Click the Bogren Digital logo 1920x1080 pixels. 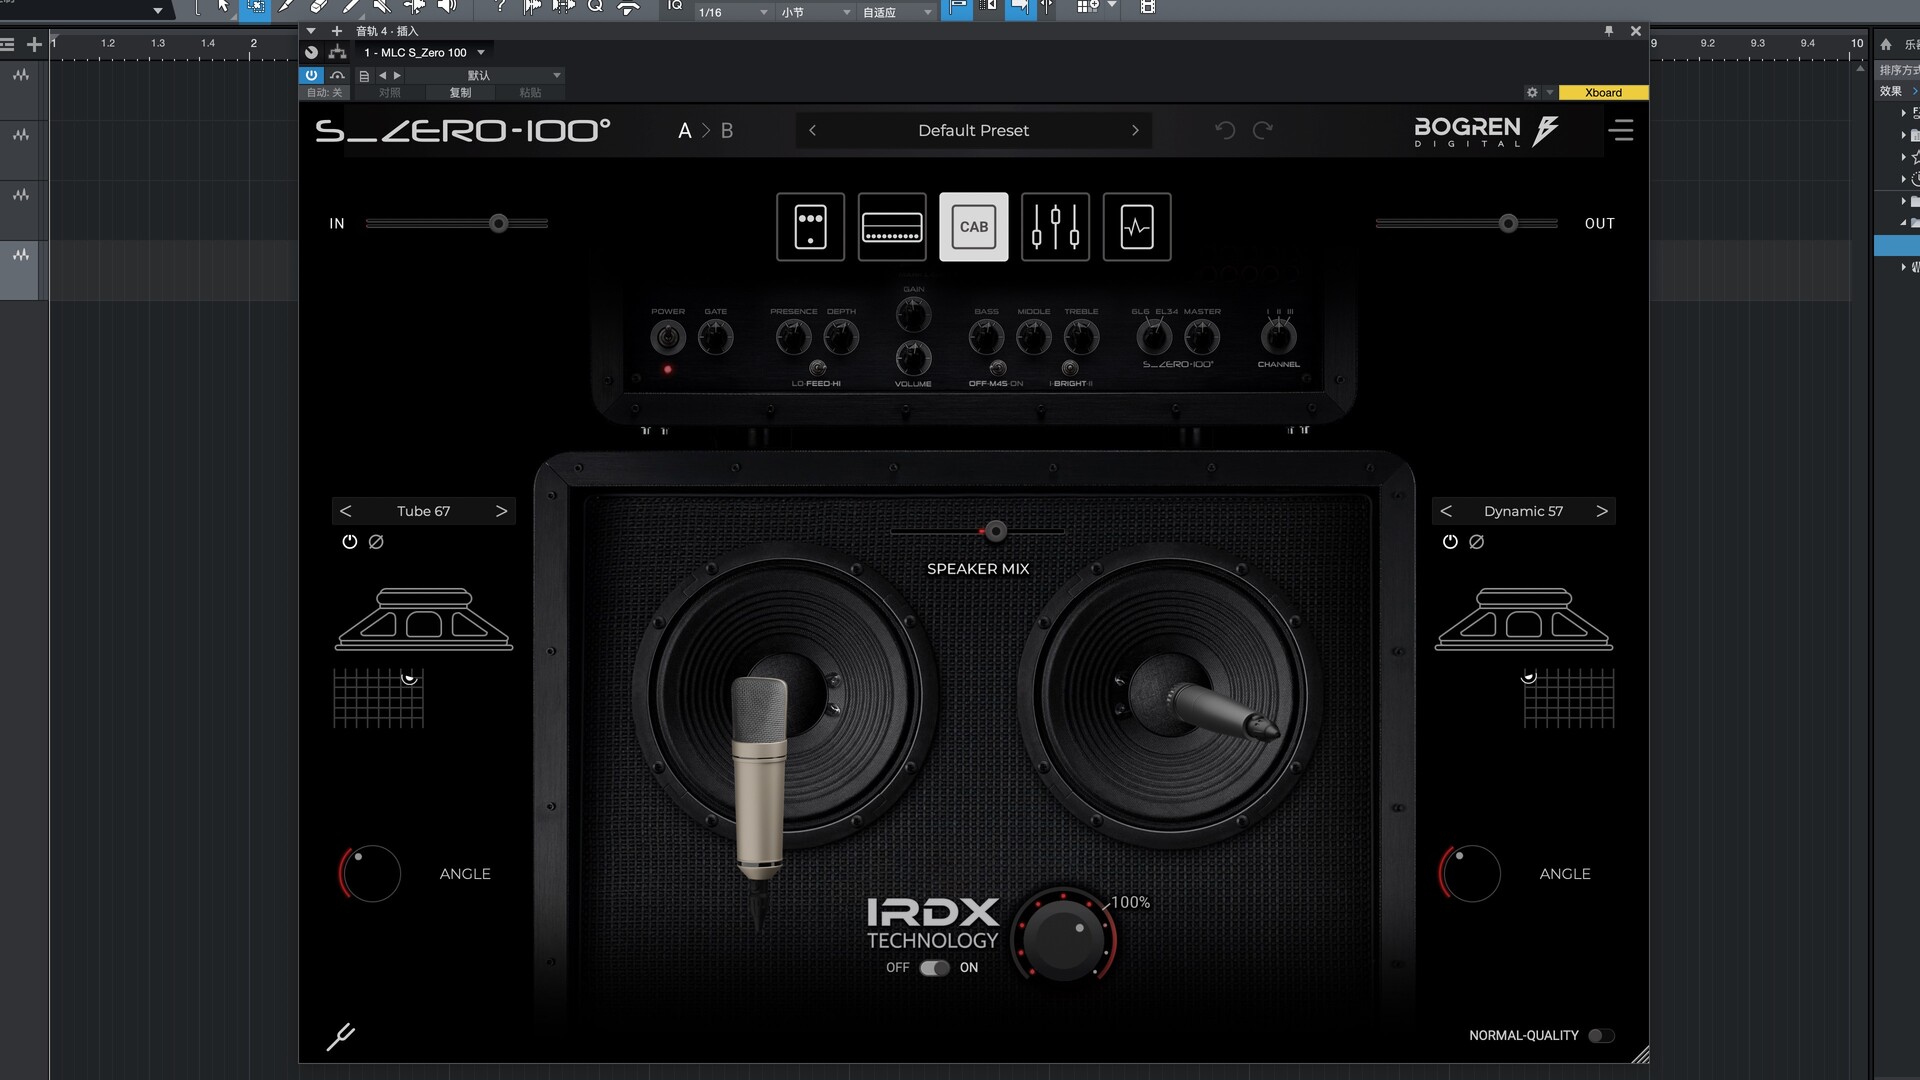(1486, 131)
